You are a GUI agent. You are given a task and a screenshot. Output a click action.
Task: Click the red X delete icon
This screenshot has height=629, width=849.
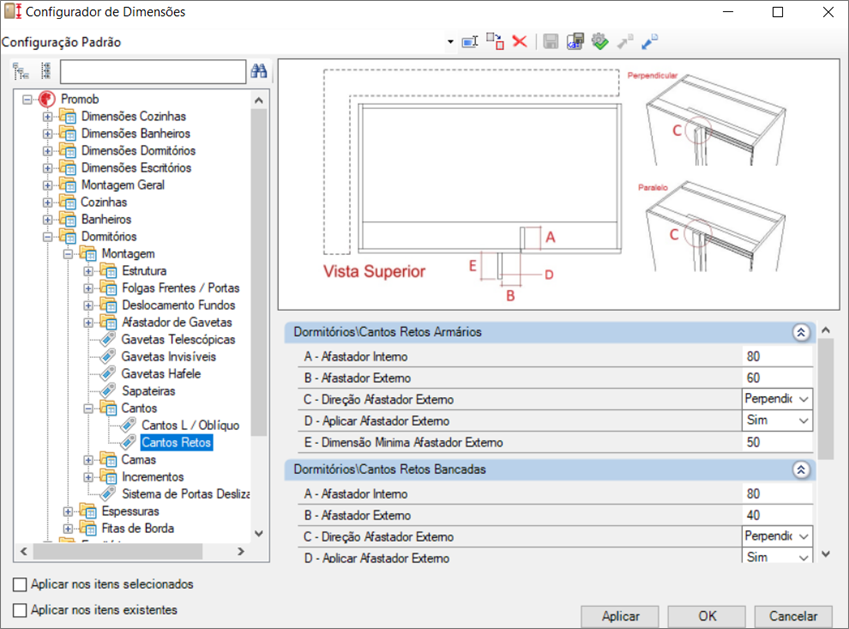[520, 42]
